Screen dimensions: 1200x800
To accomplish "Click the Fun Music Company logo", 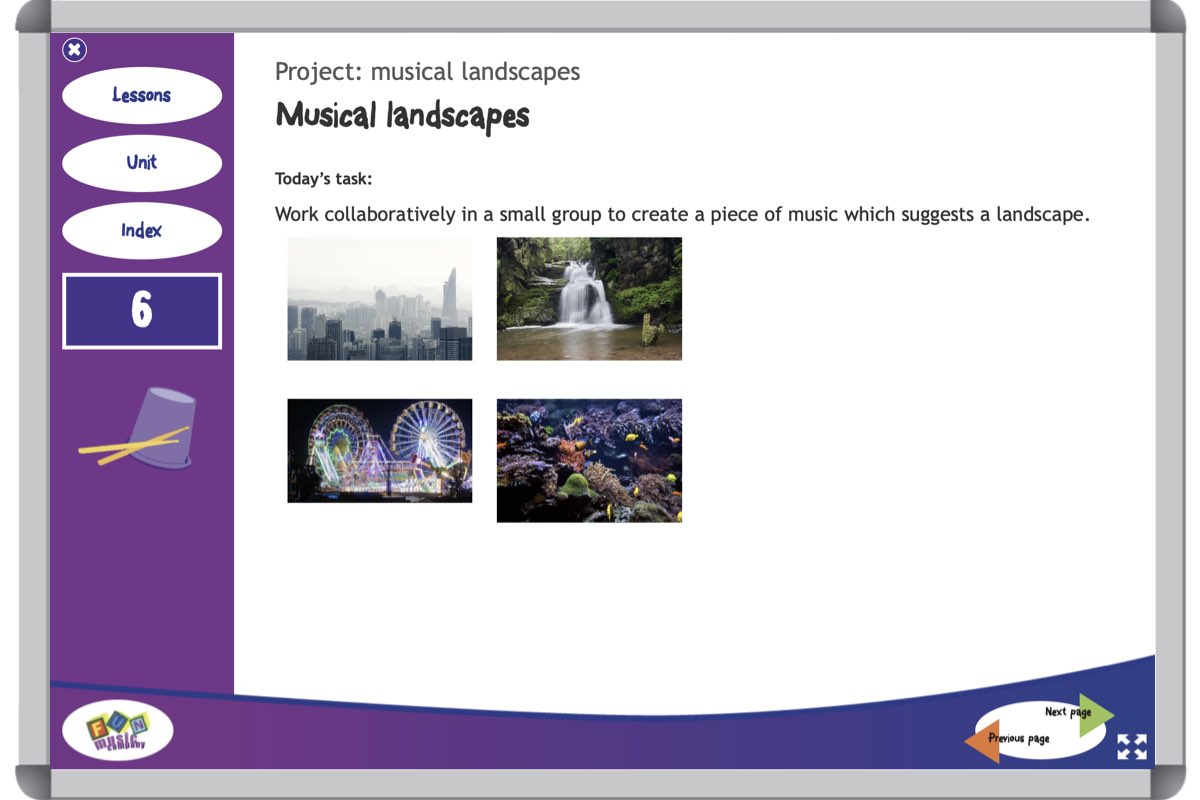I will pos(117,730).
